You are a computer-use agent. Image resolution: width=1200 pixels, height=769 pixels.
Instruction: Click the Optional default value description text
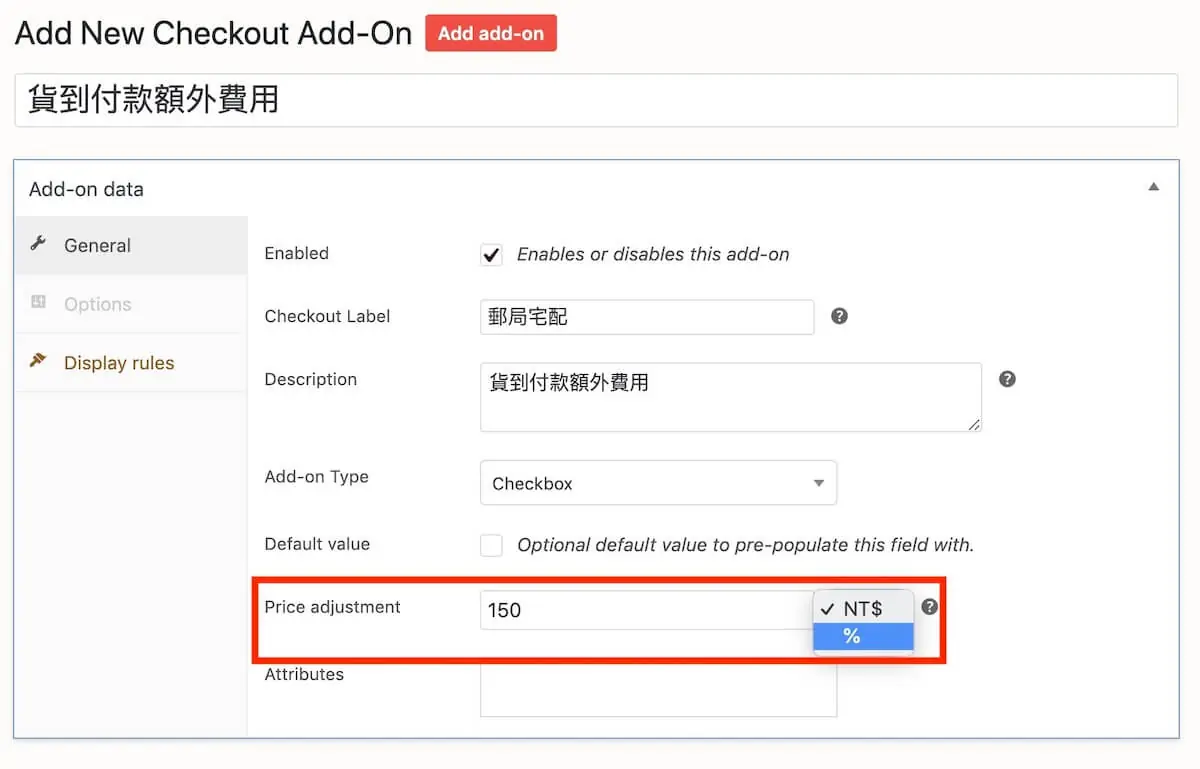(745, 545)
